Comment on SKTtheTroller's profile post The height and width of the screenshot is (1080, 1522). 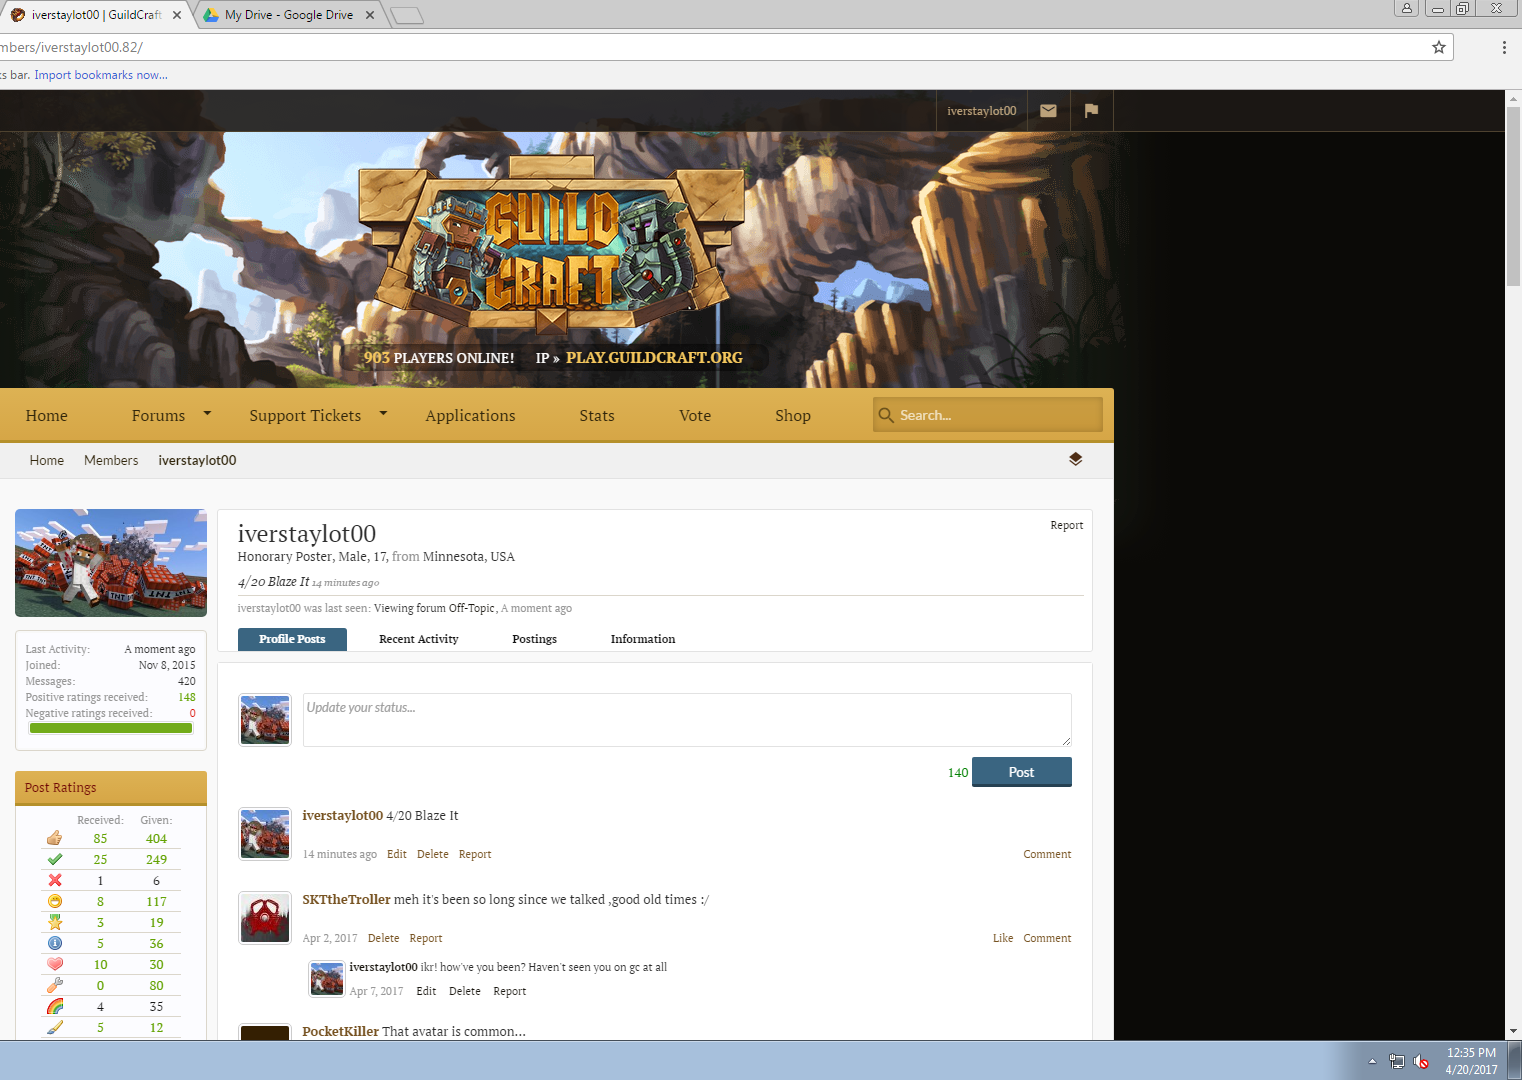[1047, 938]
